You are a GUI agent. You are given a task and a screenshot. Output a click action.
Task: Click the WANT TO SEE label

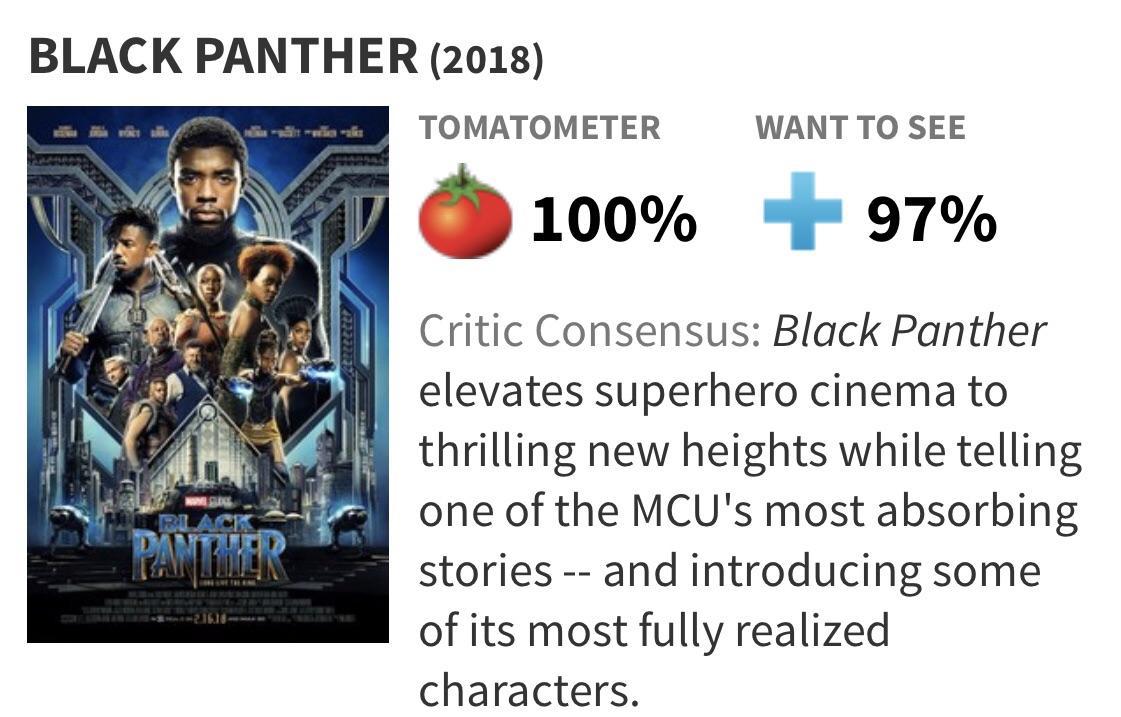(x=860, y=128)
